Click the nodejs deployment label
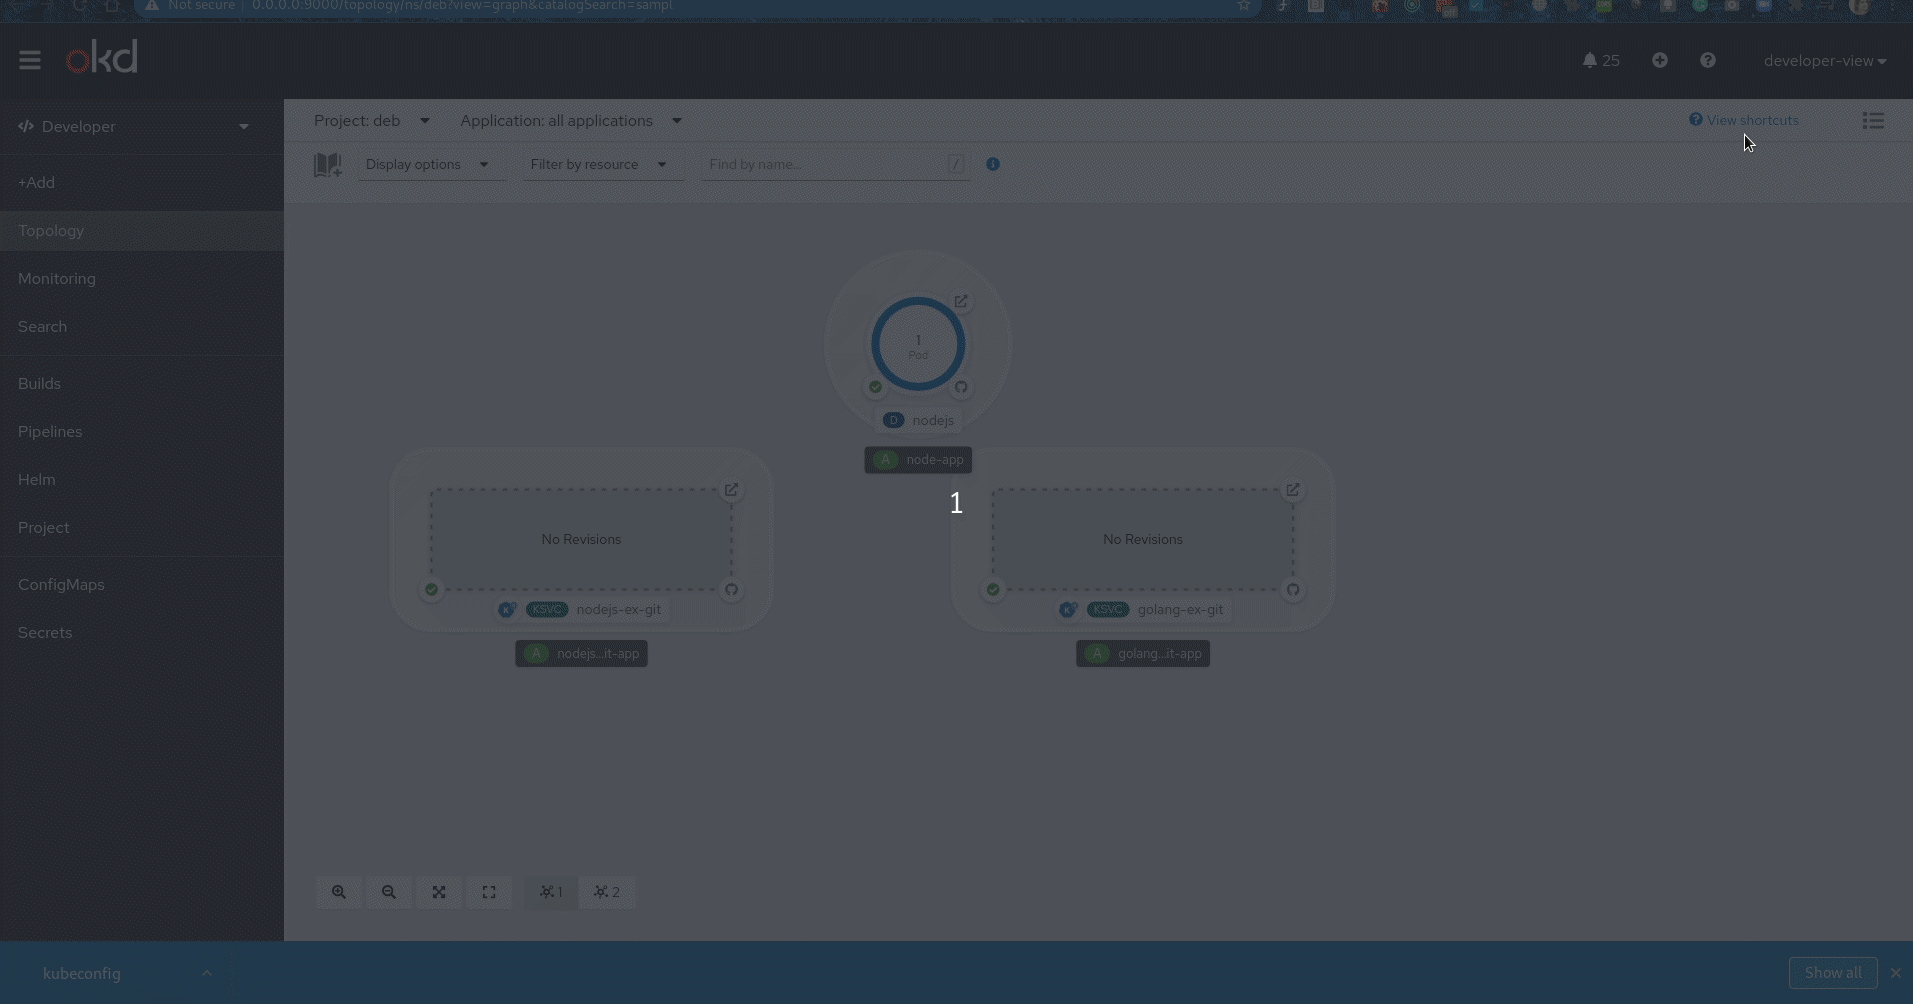 coord(919,420)
